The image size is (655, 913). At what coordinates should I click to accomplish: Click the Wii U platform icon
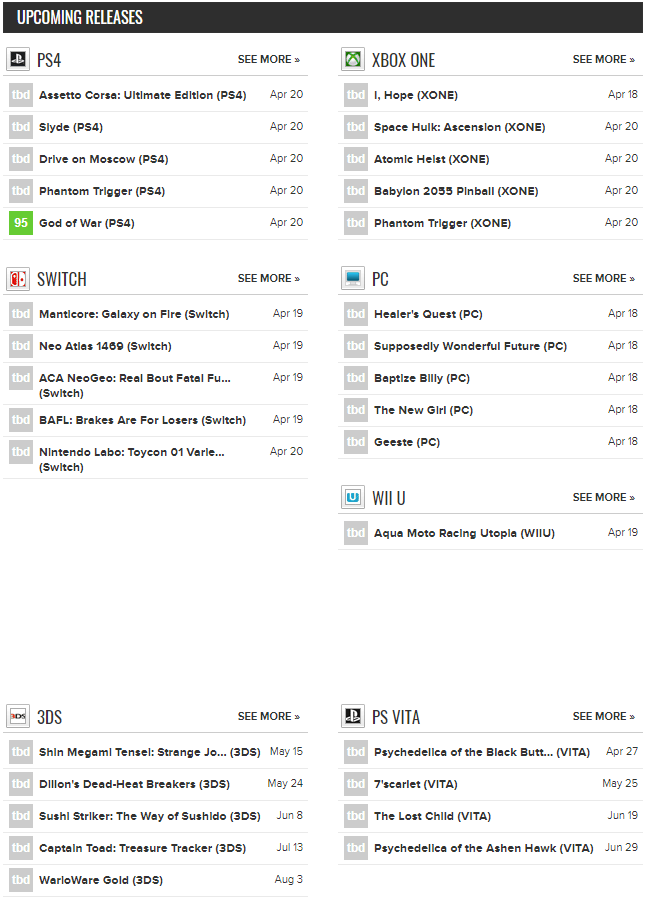tap(353, 497)
